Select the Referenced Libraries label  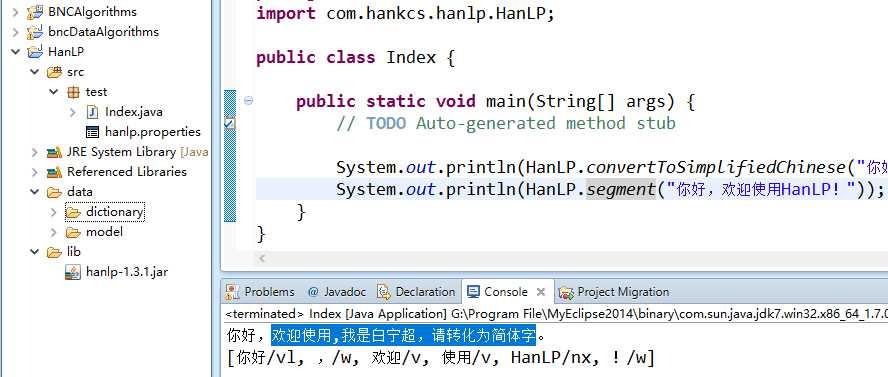click(x=127, y=172)
